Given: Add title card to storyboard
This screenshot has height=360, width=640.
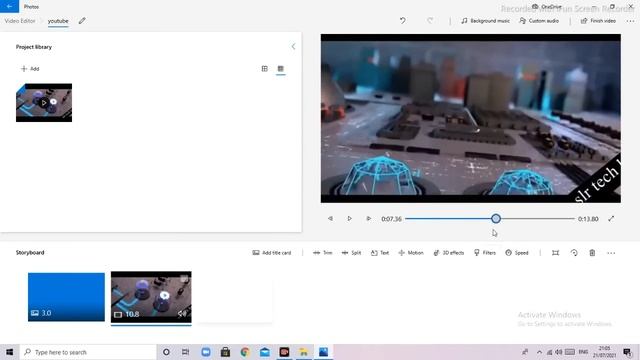Looking at the screenshot, I should click(272, 253).
